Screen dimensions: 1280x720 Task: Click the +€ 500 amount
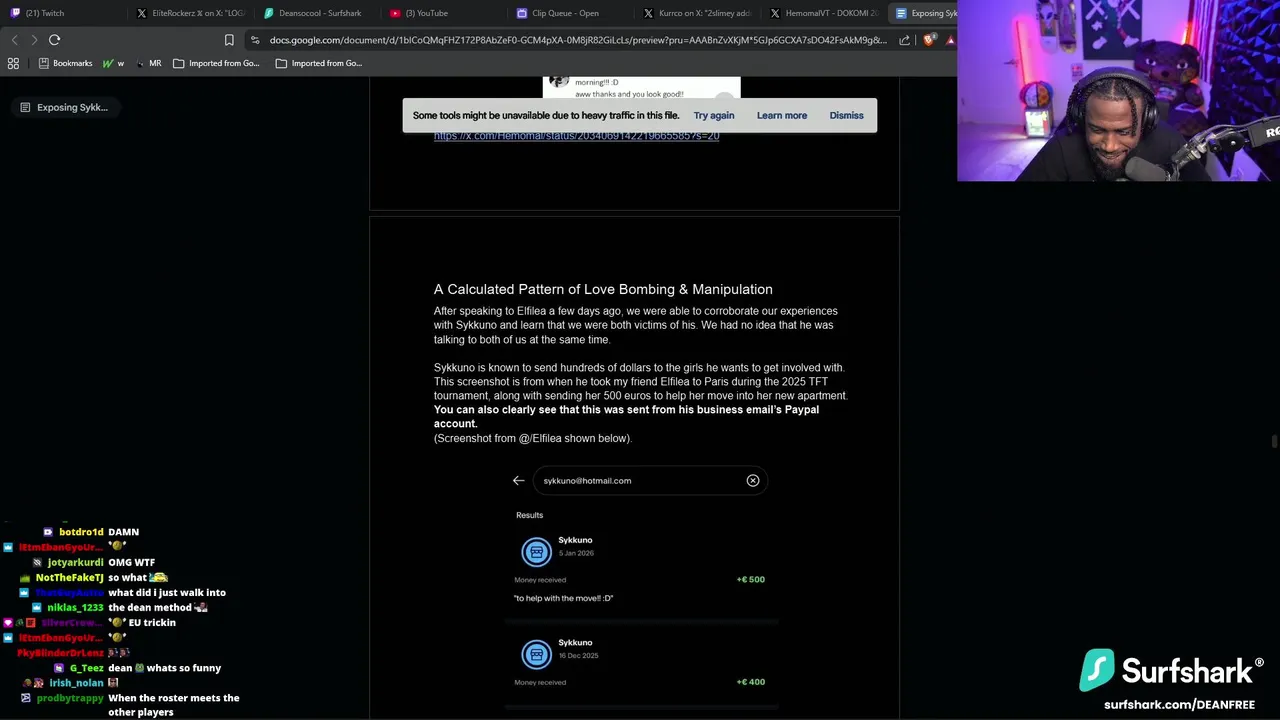[x=751, y=580]
